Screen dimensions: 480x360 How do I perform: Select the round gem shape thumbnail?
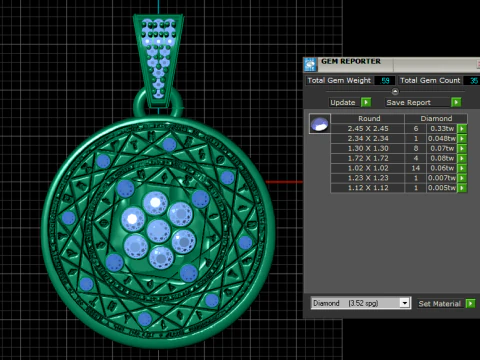[x=320, y=124]
